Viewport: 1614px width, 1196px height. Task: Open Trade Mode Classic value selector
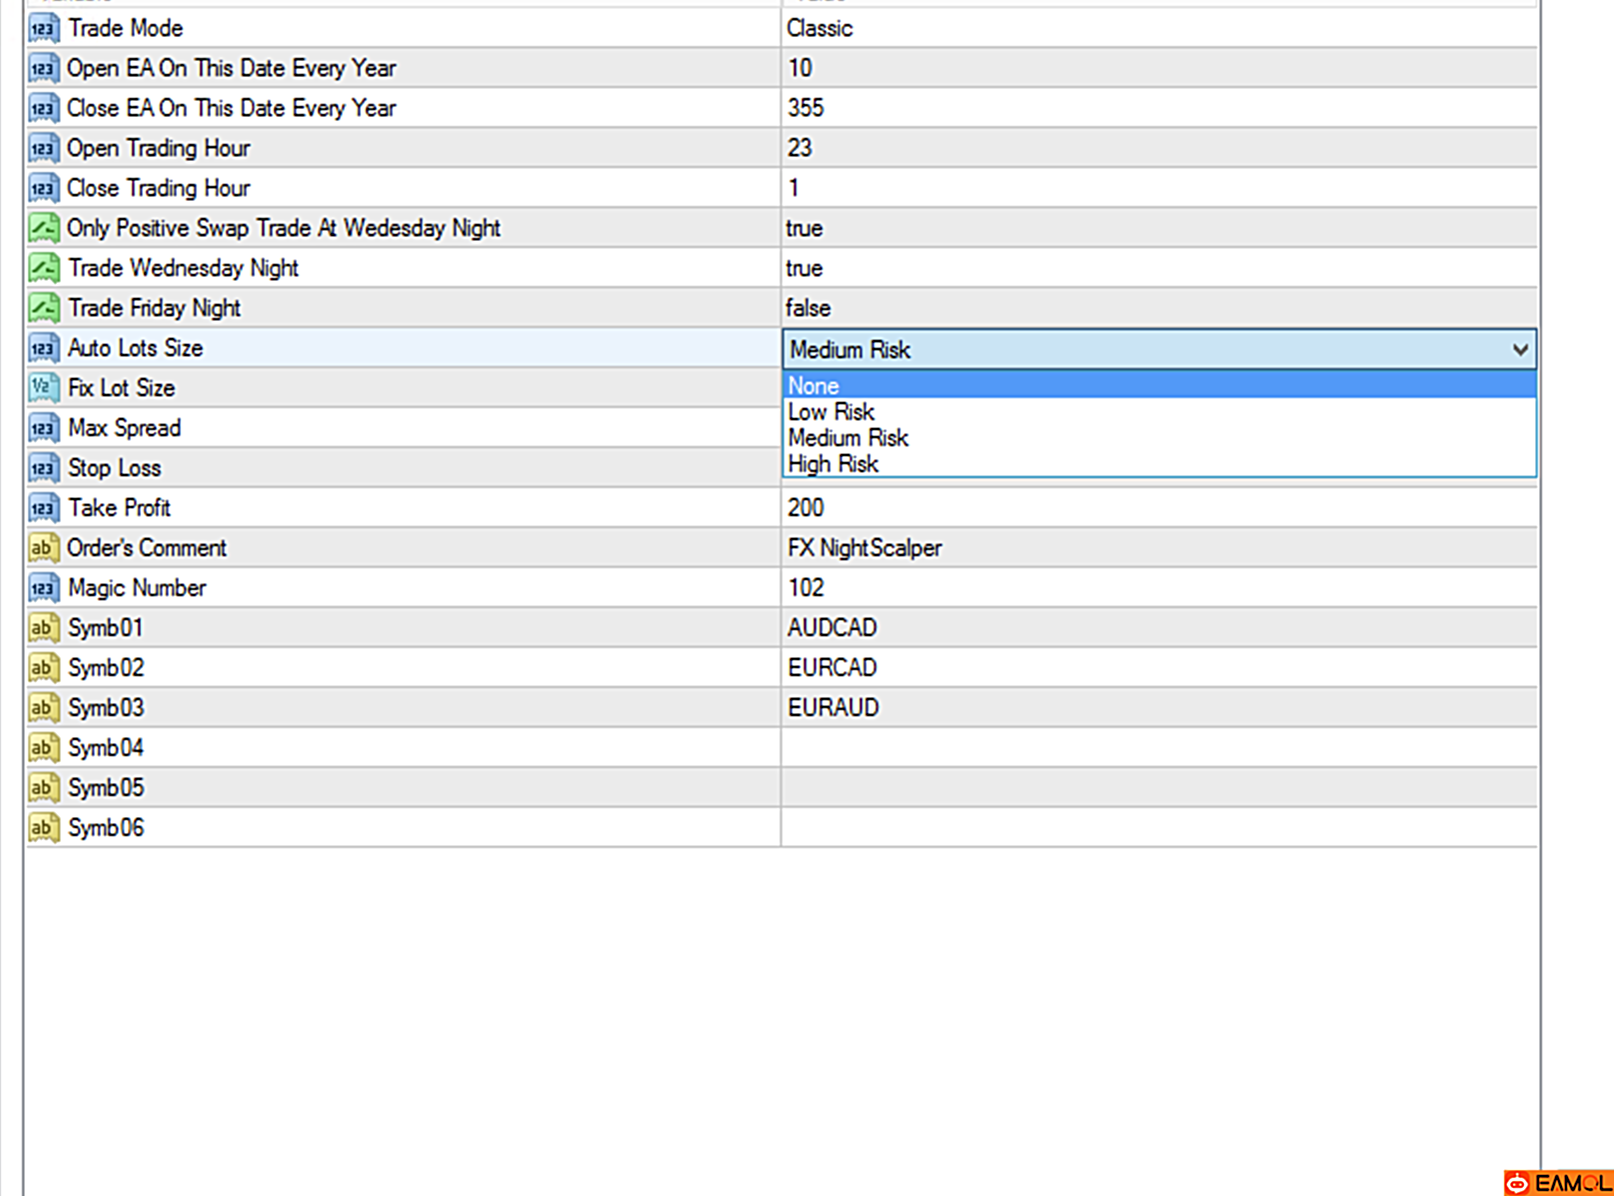tap(1159, 28)
